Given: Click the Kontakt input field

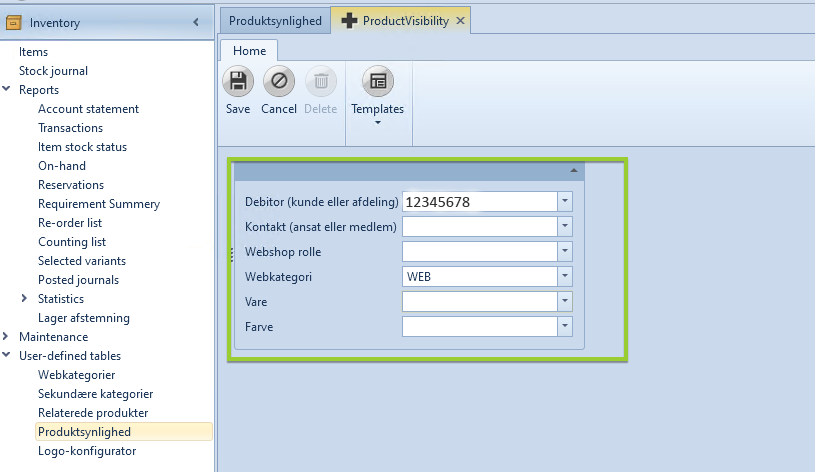Looking at the screenshot, I should [480, 227].
